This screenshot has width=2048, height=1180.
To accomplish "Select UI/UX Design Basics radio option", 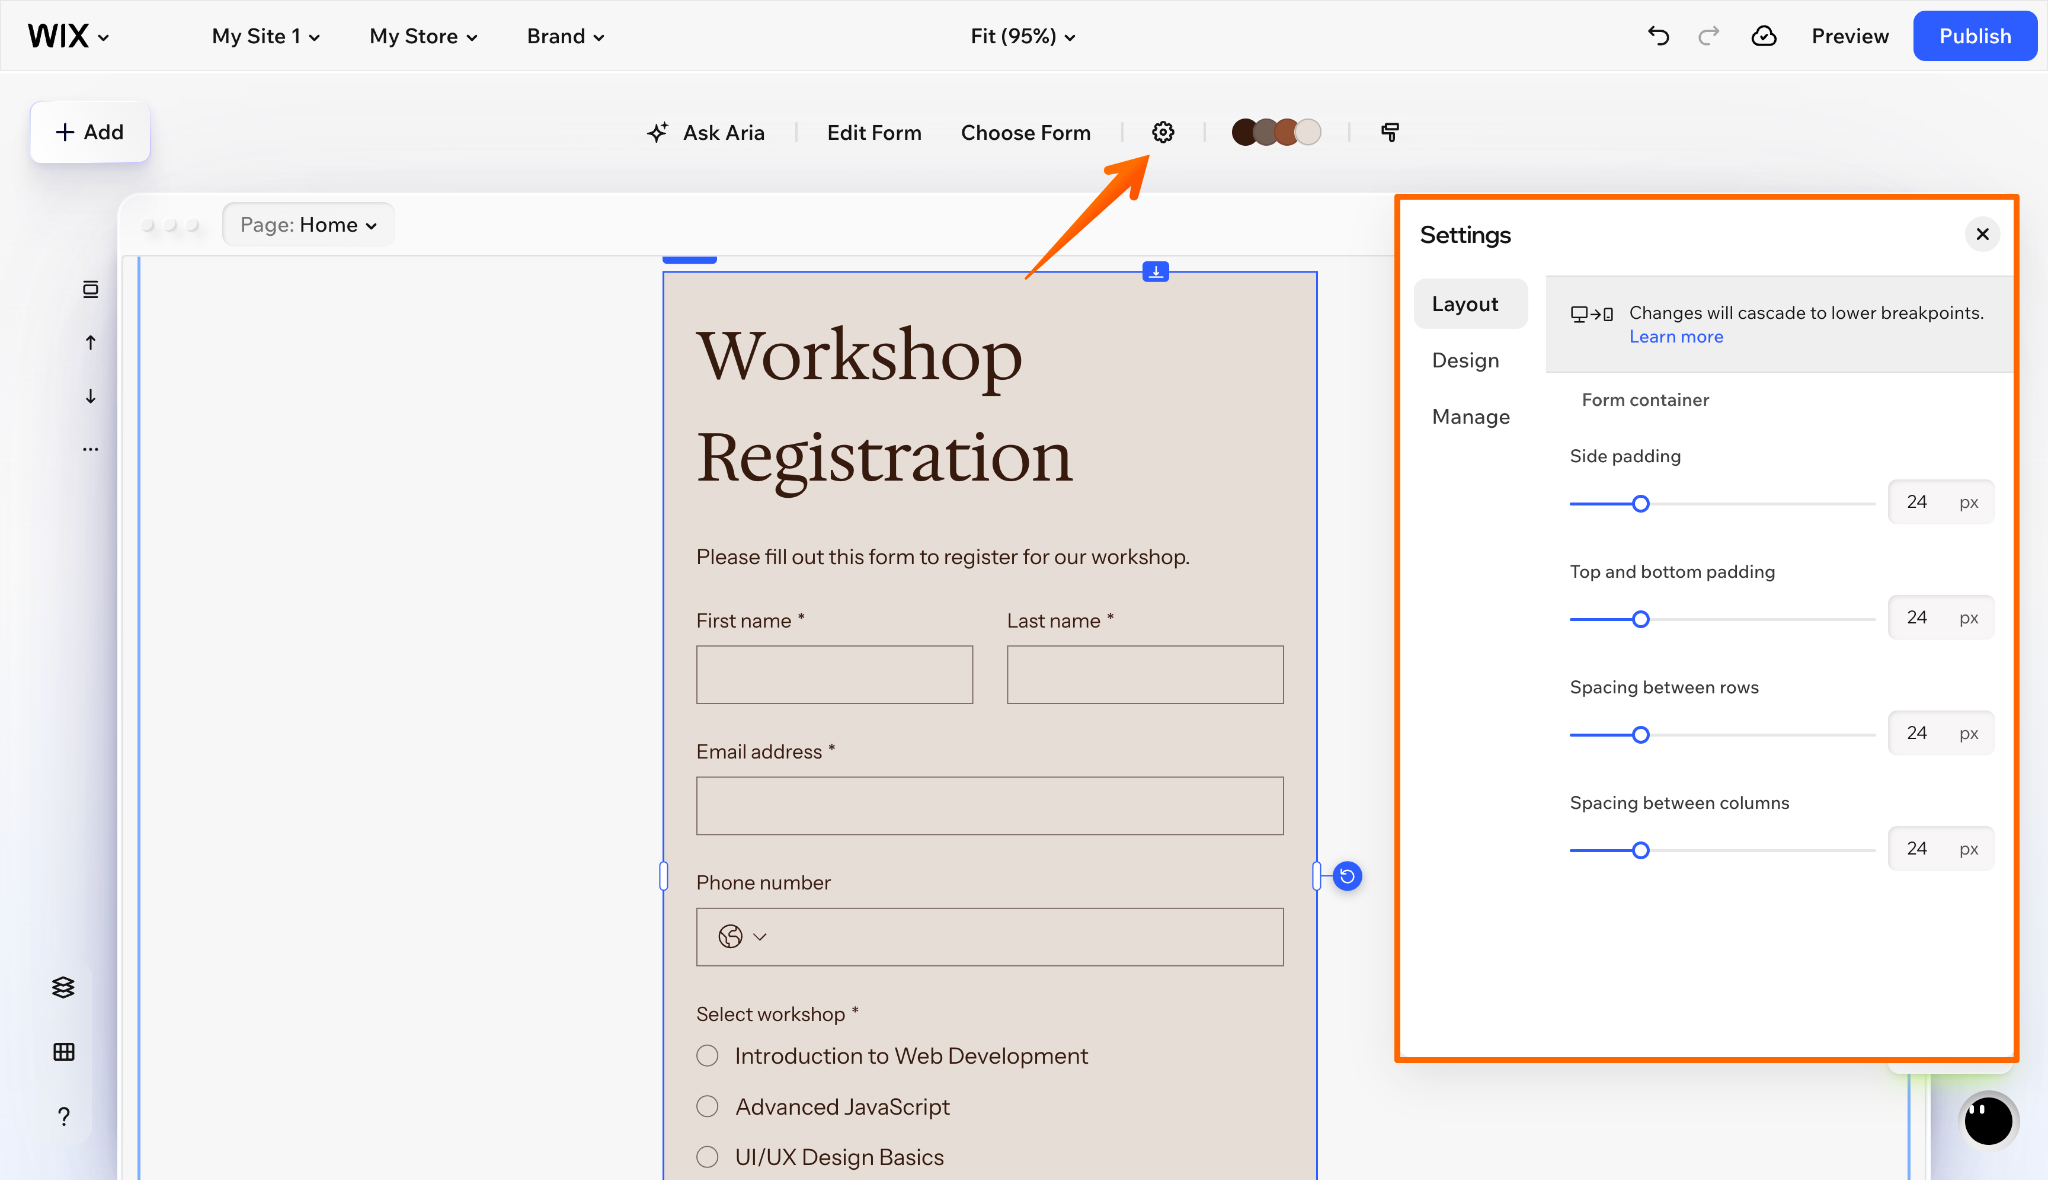I will click(708, 1157).
